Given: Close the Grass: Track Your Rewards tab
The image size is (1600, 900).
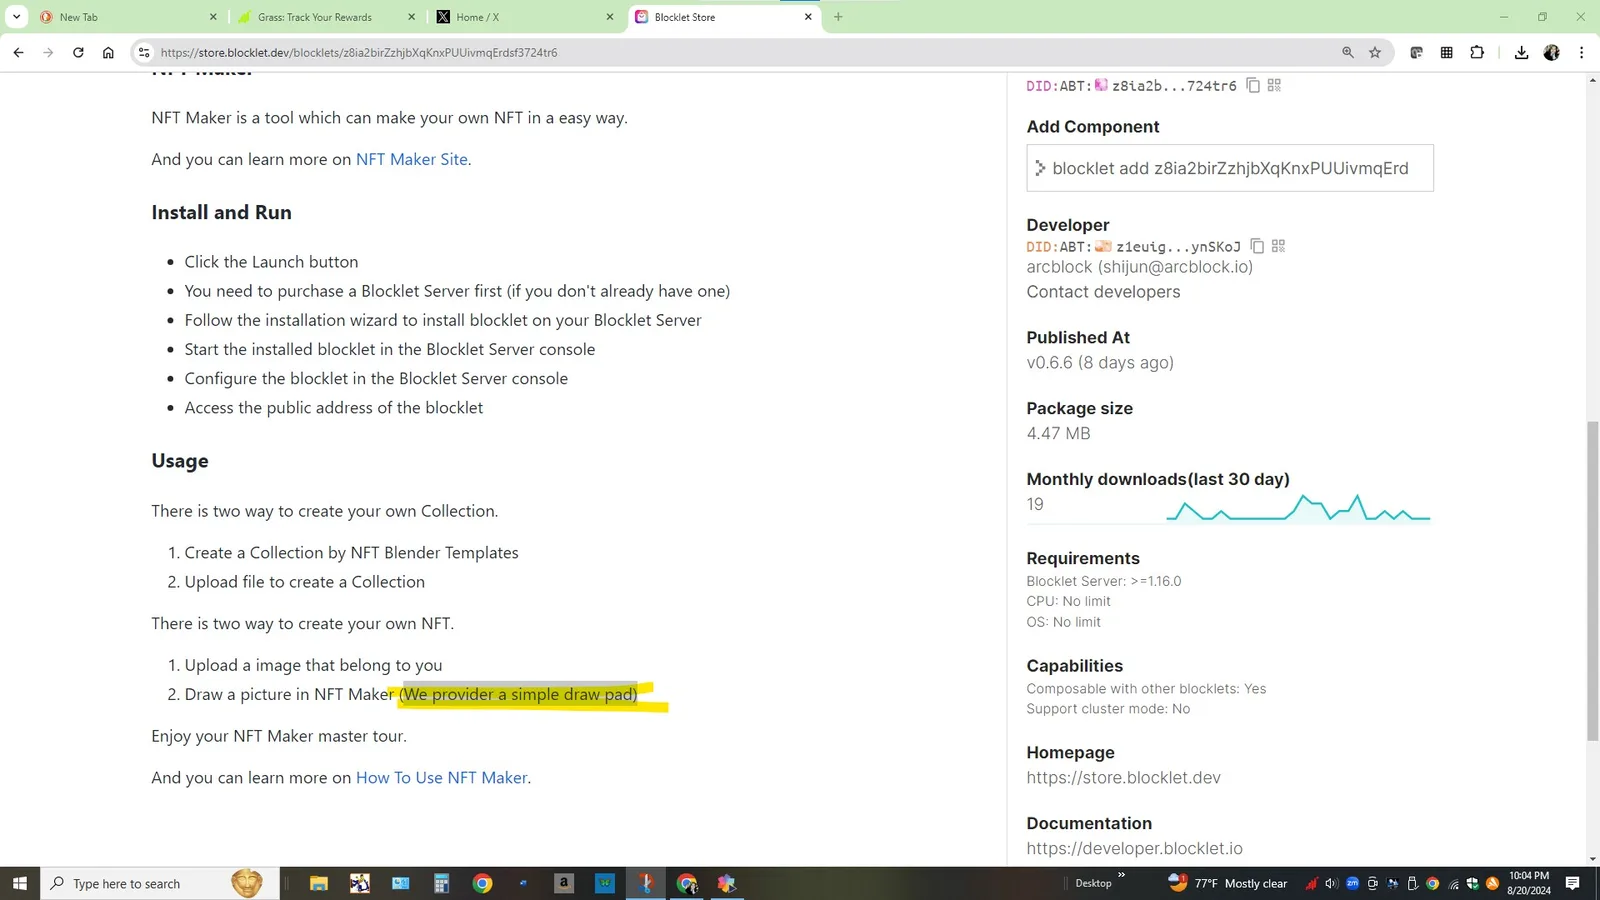Looking at the screenshot, I should click(x=411, y=17).
